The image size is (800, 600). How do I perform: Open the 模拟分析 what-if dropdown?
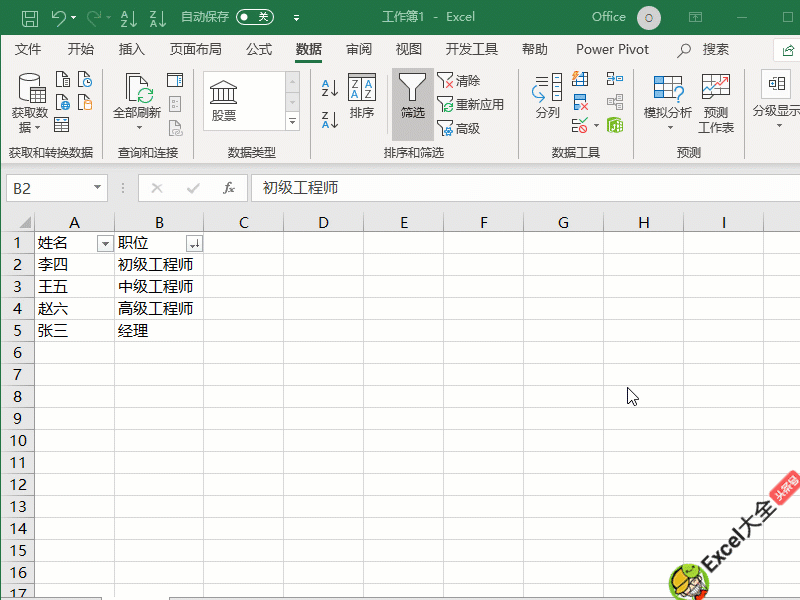tap(668, 102)
